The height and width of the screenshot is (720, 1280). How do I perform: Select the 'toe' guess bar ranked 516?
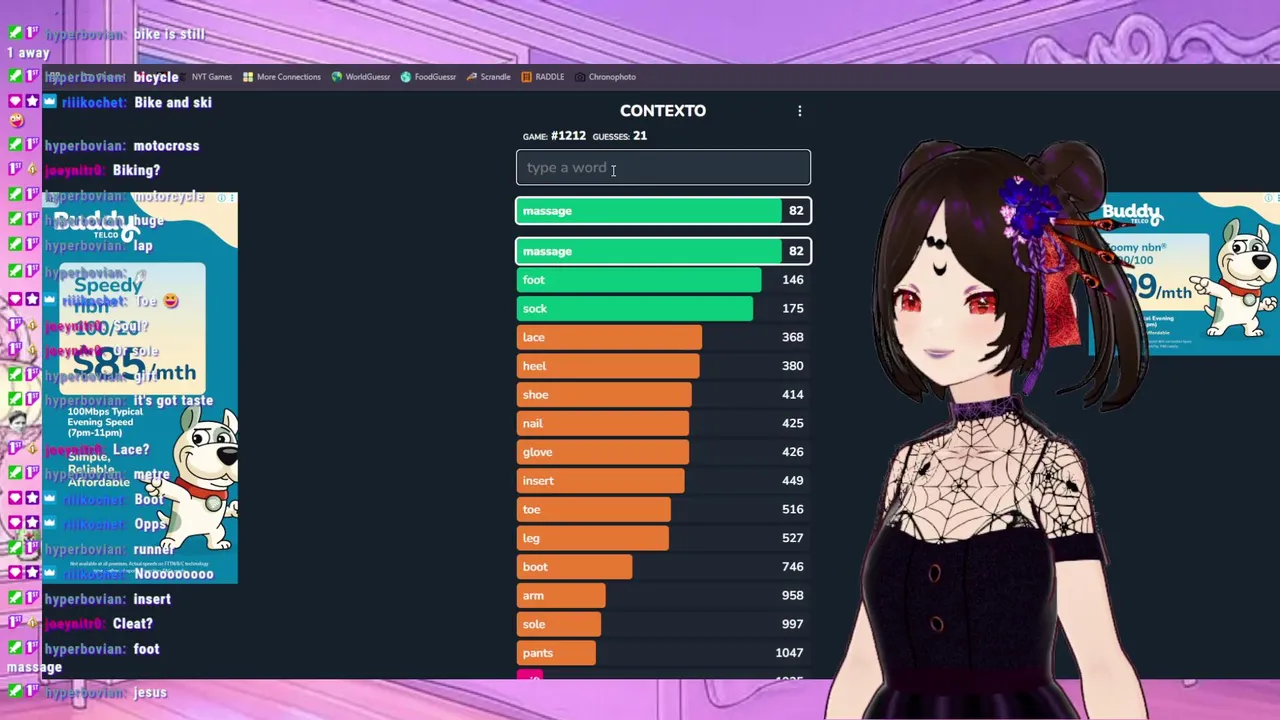[x=663, y=509]
